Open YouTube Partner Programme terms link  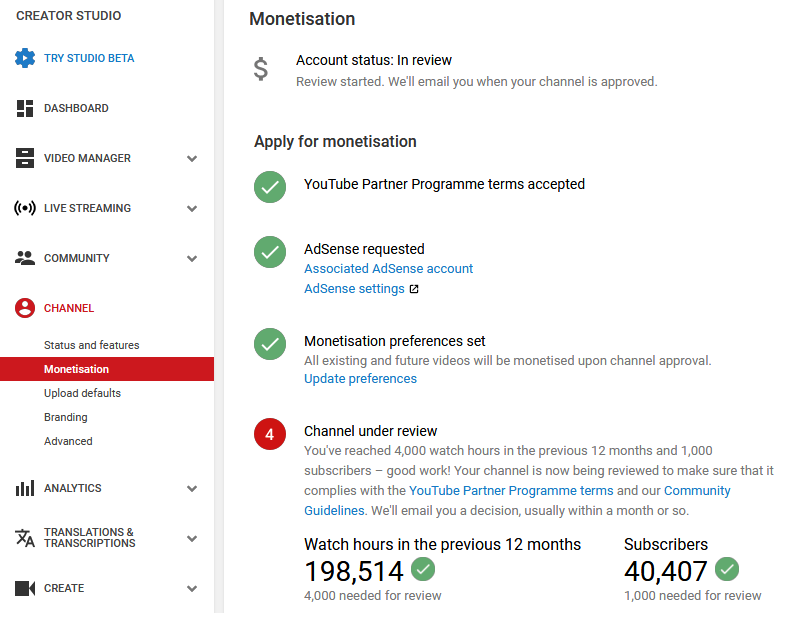pos(511,491)
